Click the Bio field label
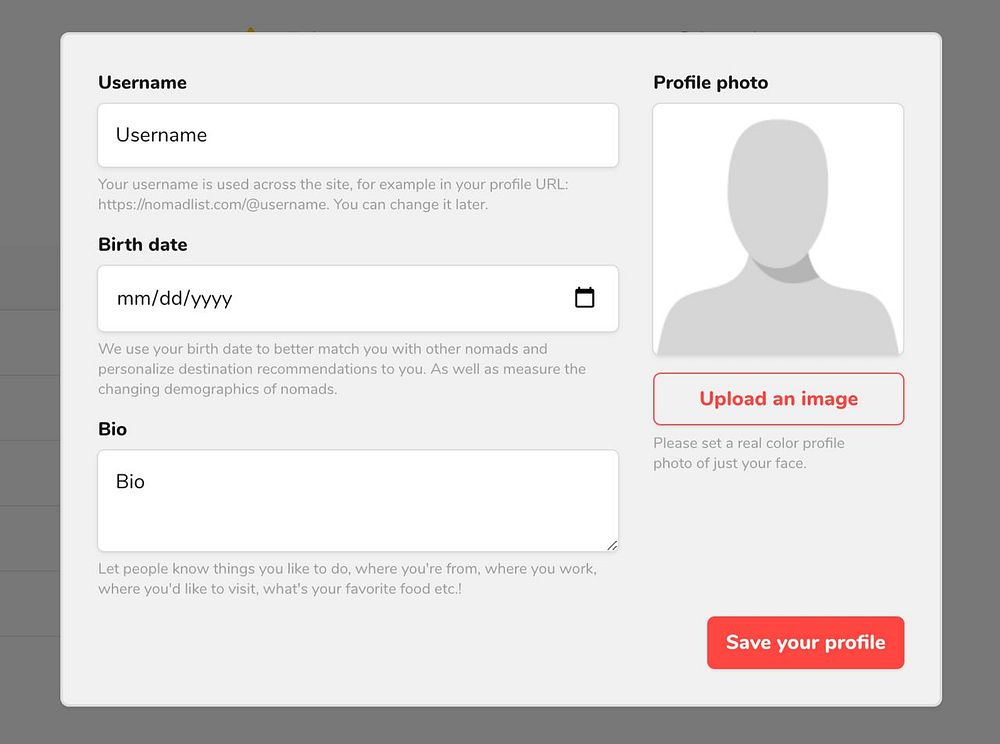This screenshot has height=744, width=1000. click(112, 429)
